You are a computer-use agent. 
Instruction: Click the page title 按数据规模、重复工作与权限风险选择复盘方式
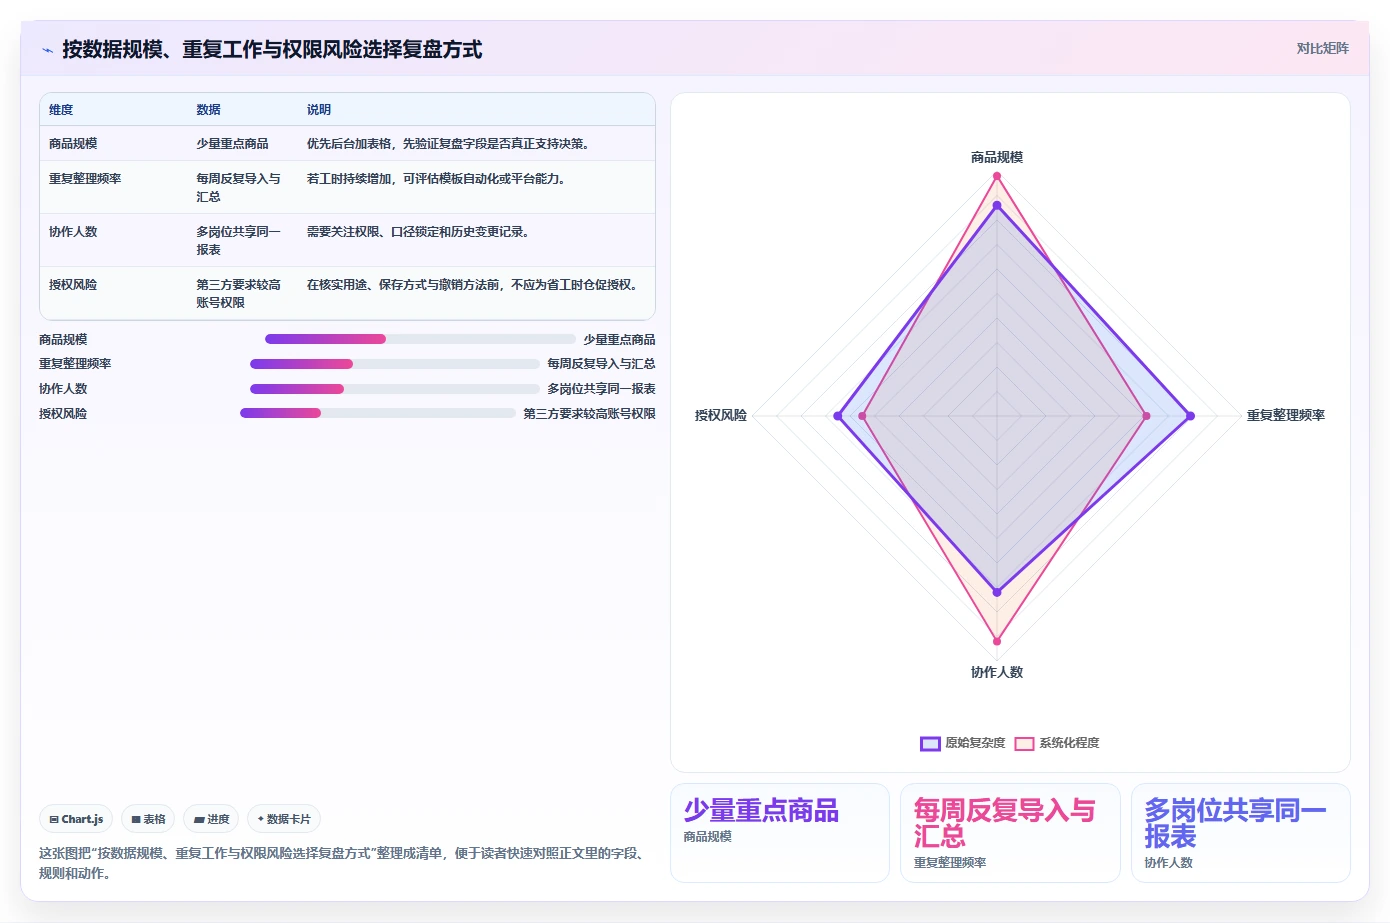(272, 50)
